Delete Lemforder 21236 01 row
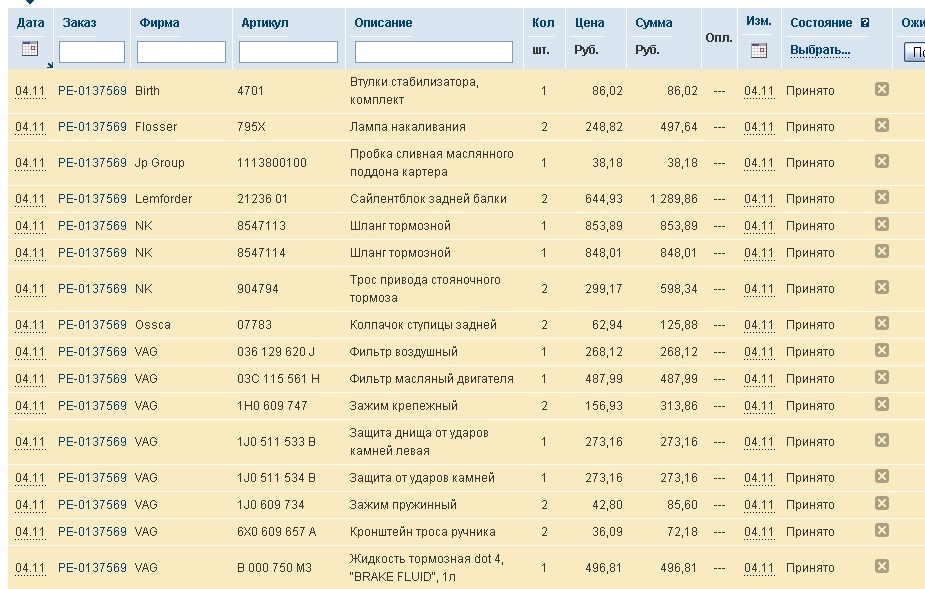 pos(882,197)
